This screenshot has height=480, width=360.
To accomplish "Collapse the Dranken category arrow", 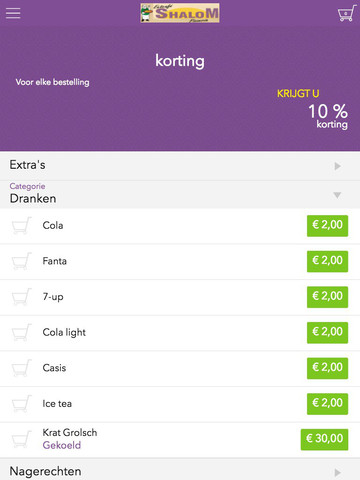I will (x=337, y=195).
